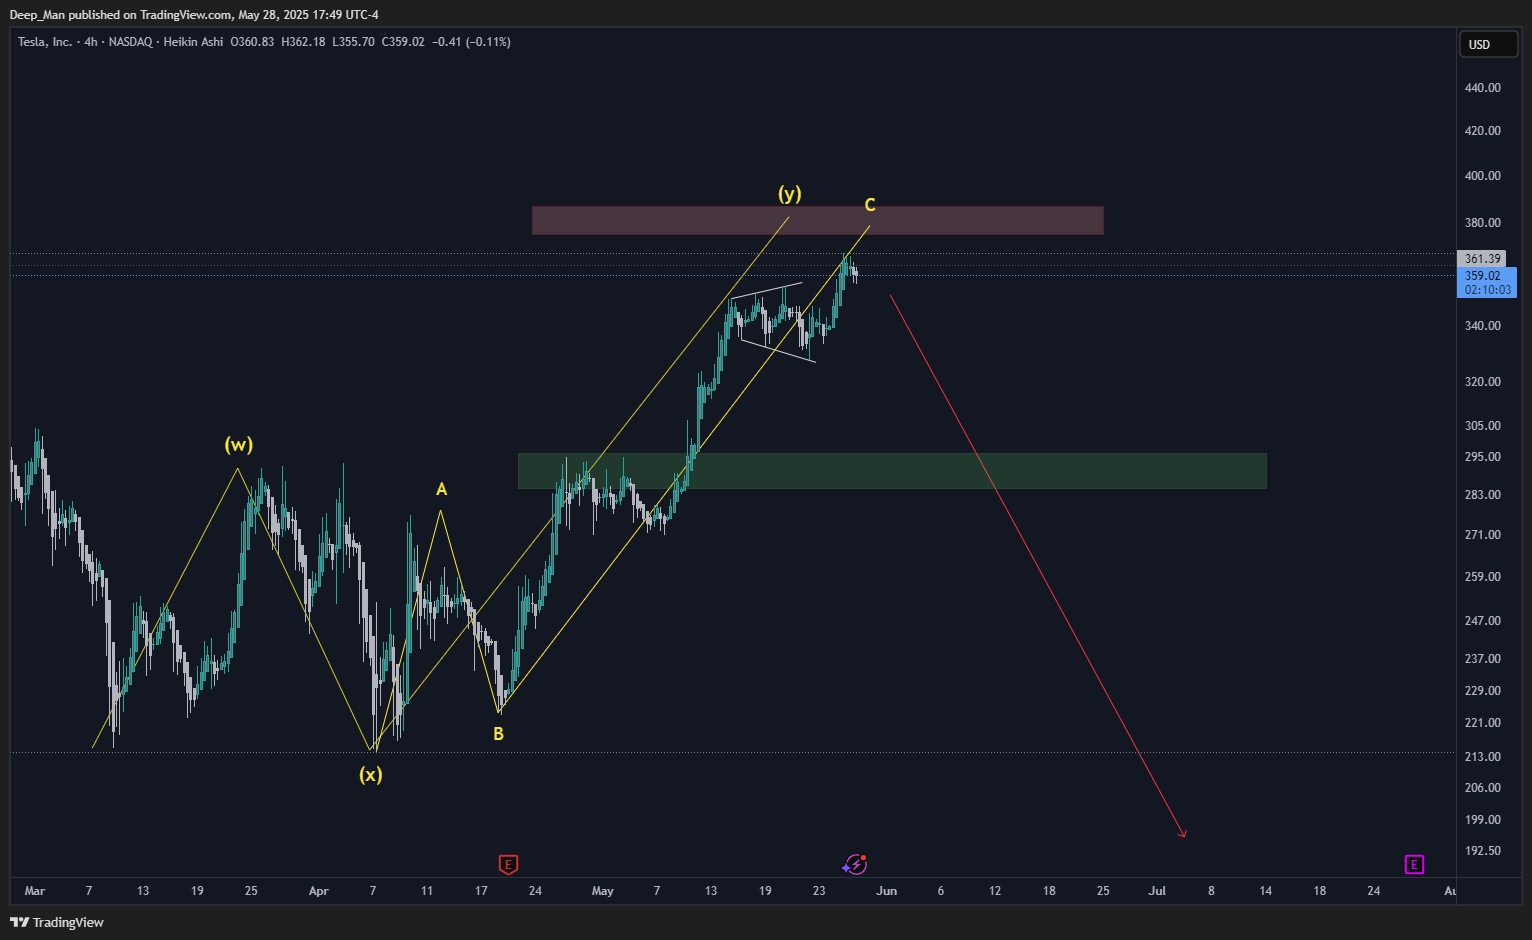Click the high value H362.18
The width and height of the screenshot is (1532, 940).
tap(303, 42)
